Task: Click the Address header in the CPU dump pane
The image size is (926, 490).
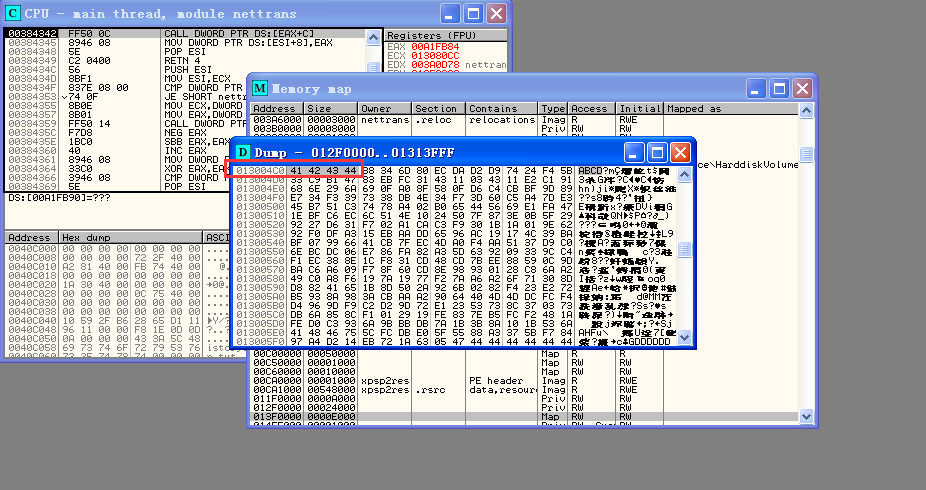Action: click(32, 237)
